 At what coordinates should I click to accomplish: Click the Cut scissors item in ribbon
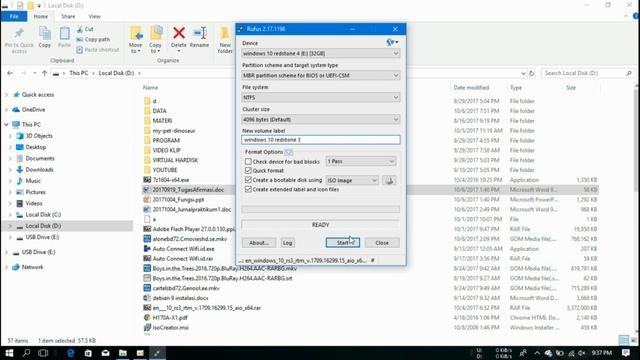coord(85,29)
